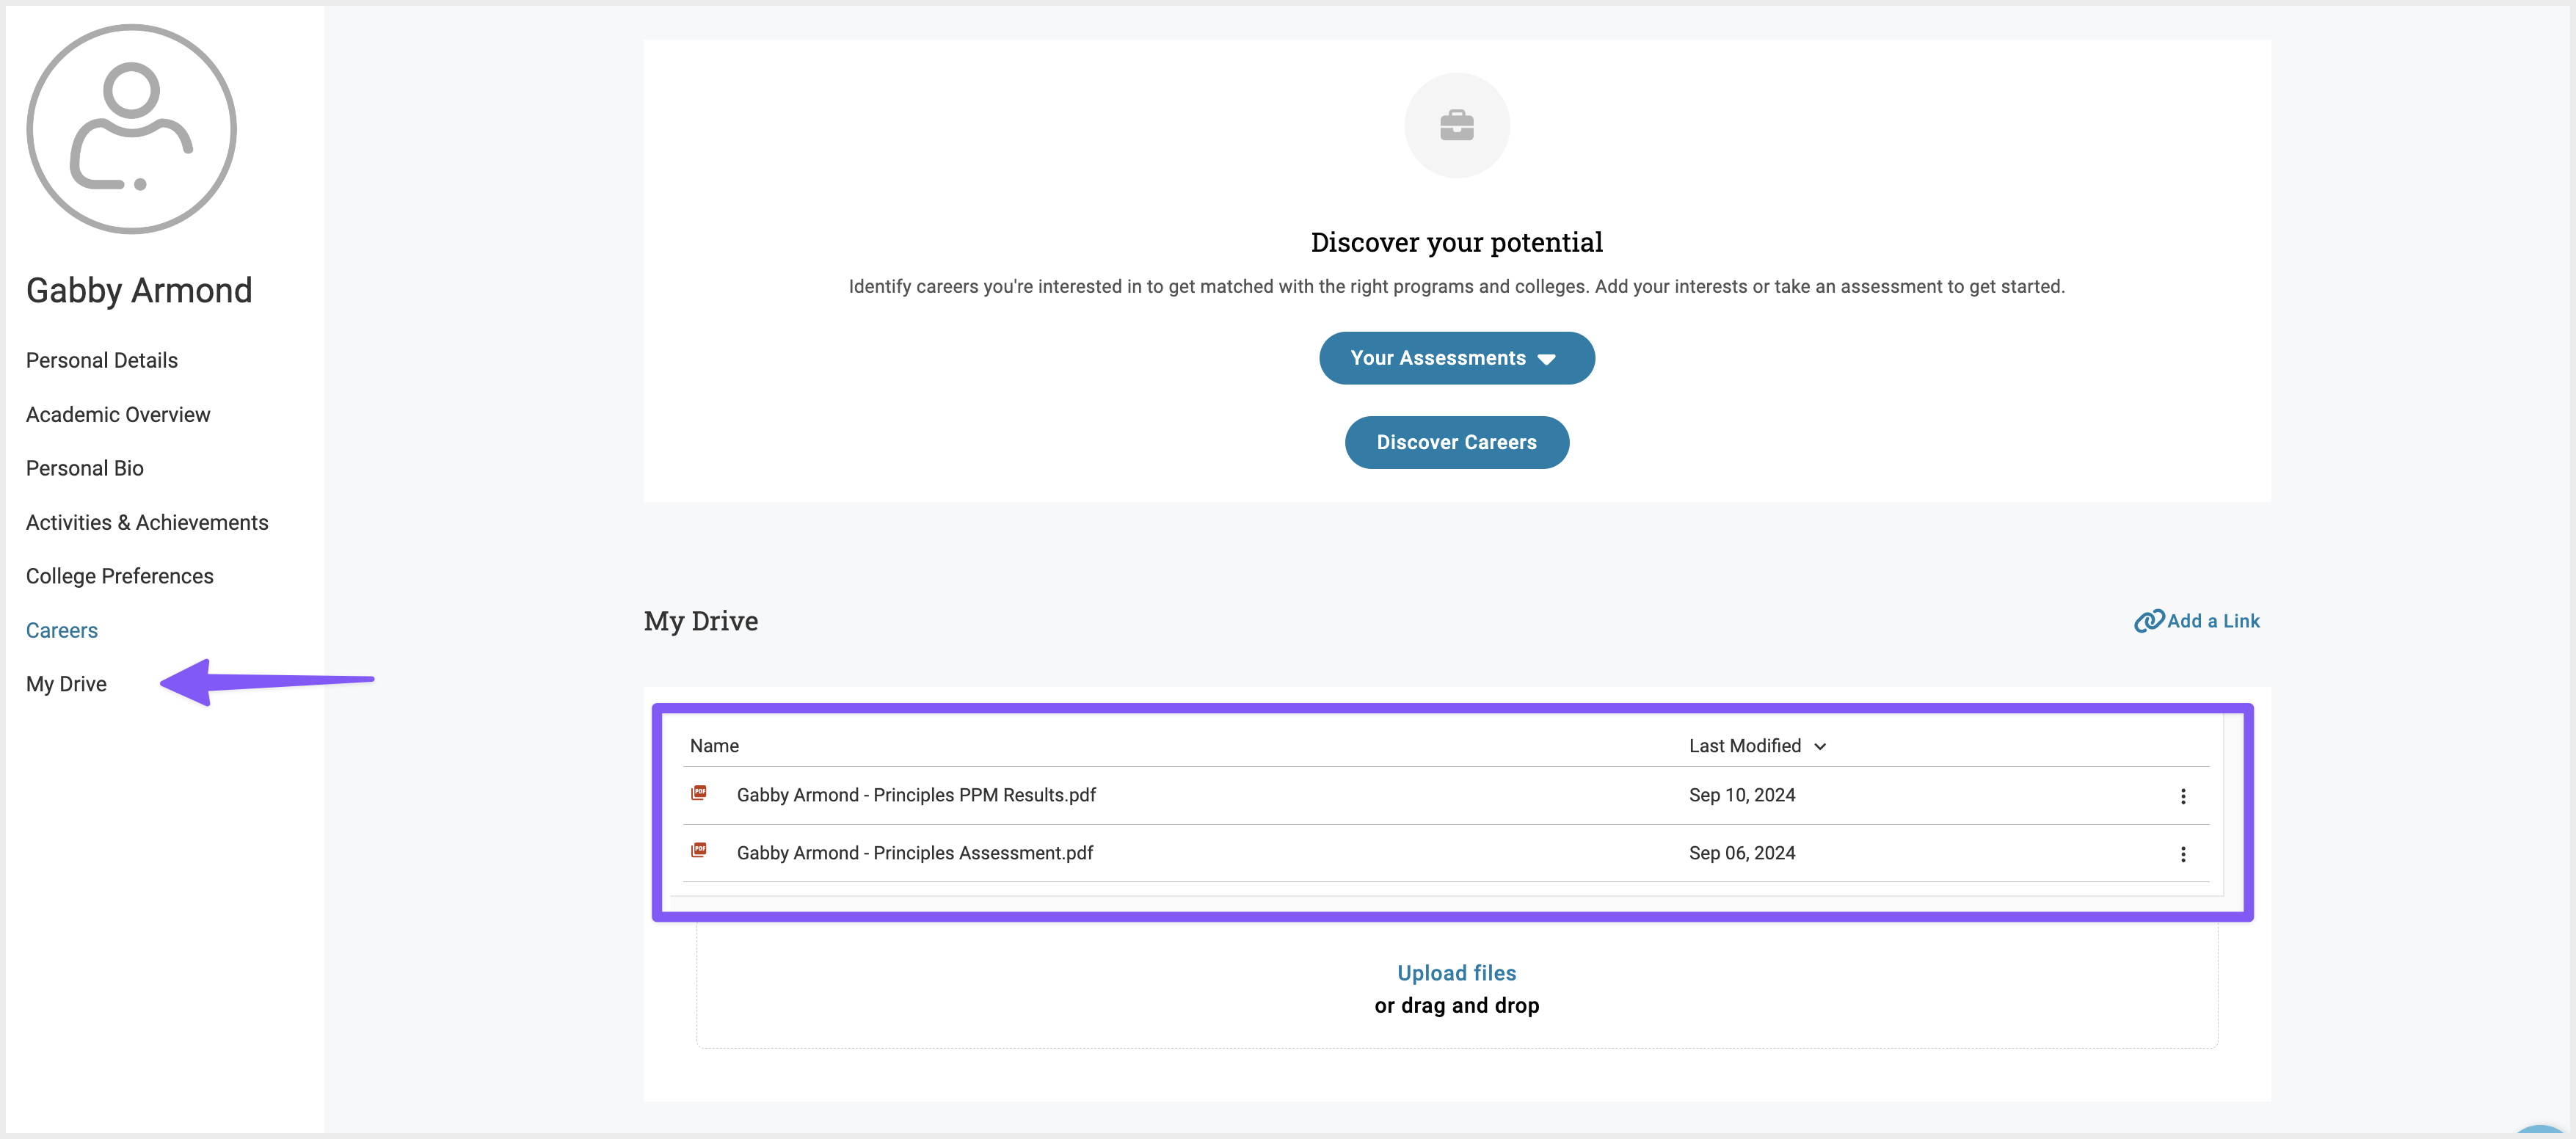
Task: Go to Academic Overview
Action: [118, 414]
